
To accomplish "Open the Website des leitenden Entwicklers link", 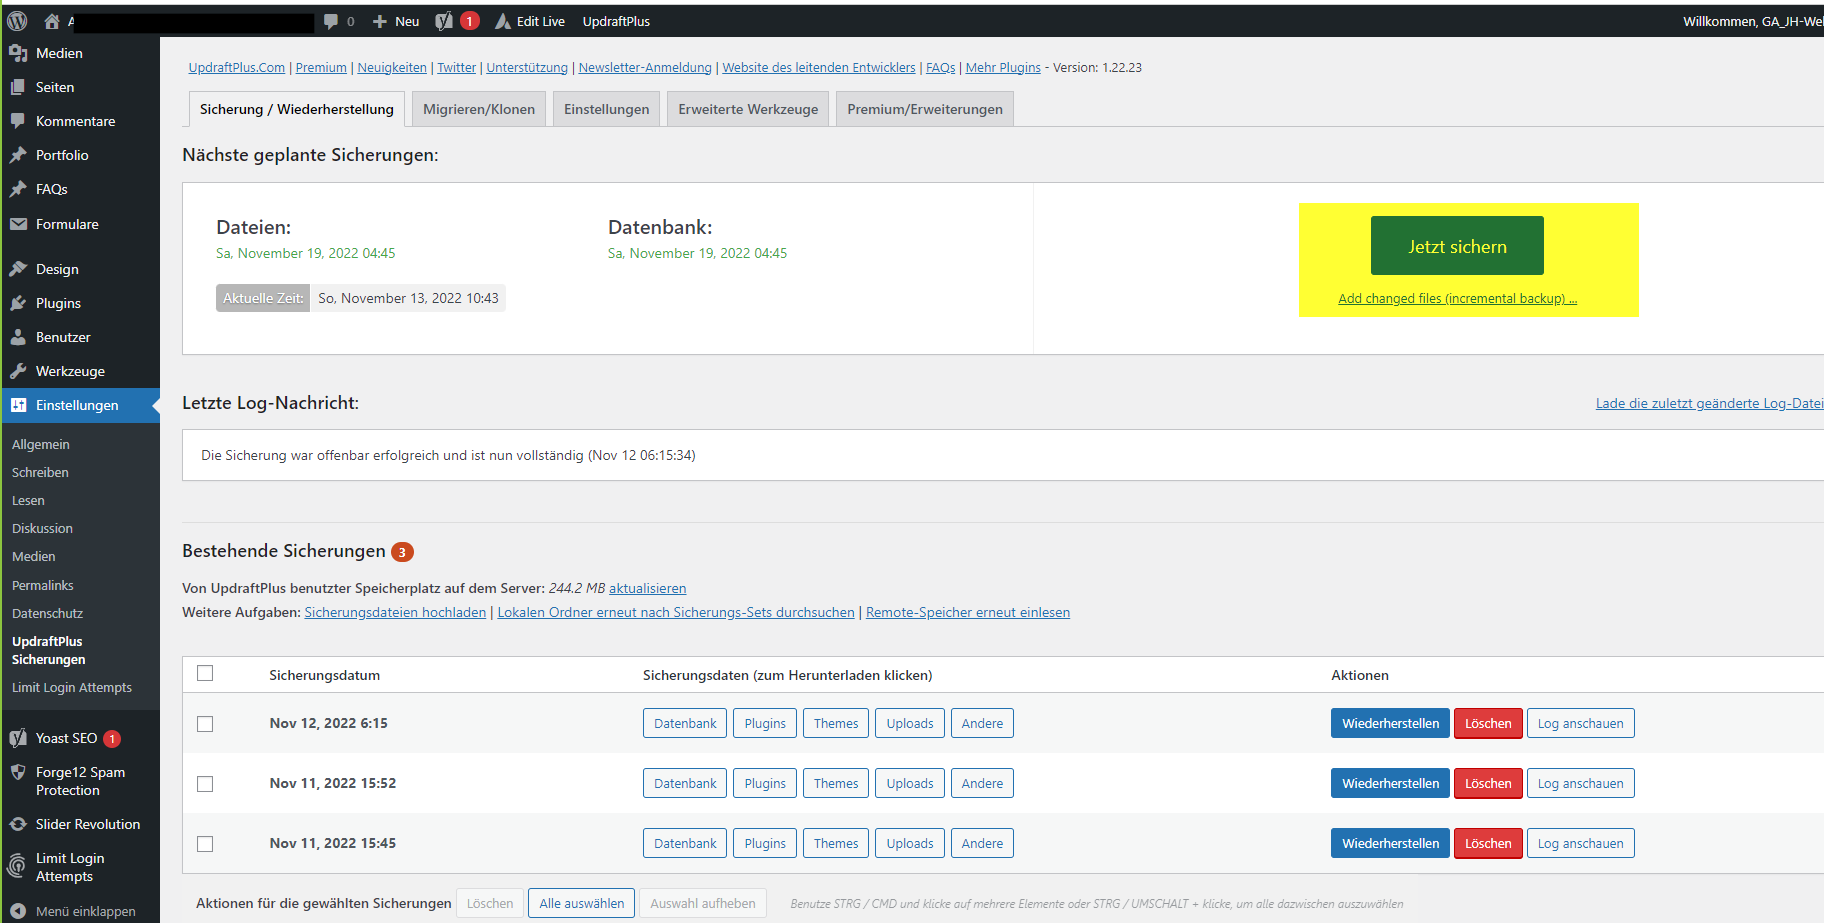I will [819, 67].
